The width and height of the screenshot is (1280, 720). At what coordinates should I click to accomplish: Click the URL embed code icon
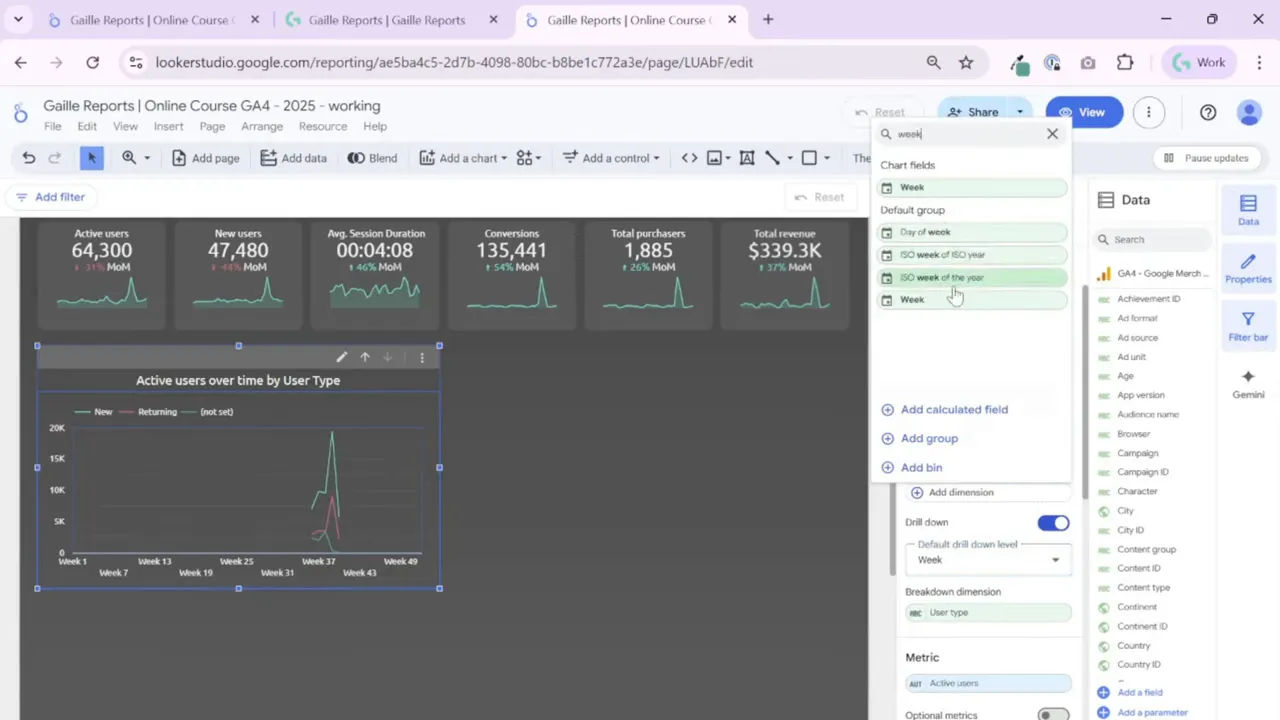point(689,158)
